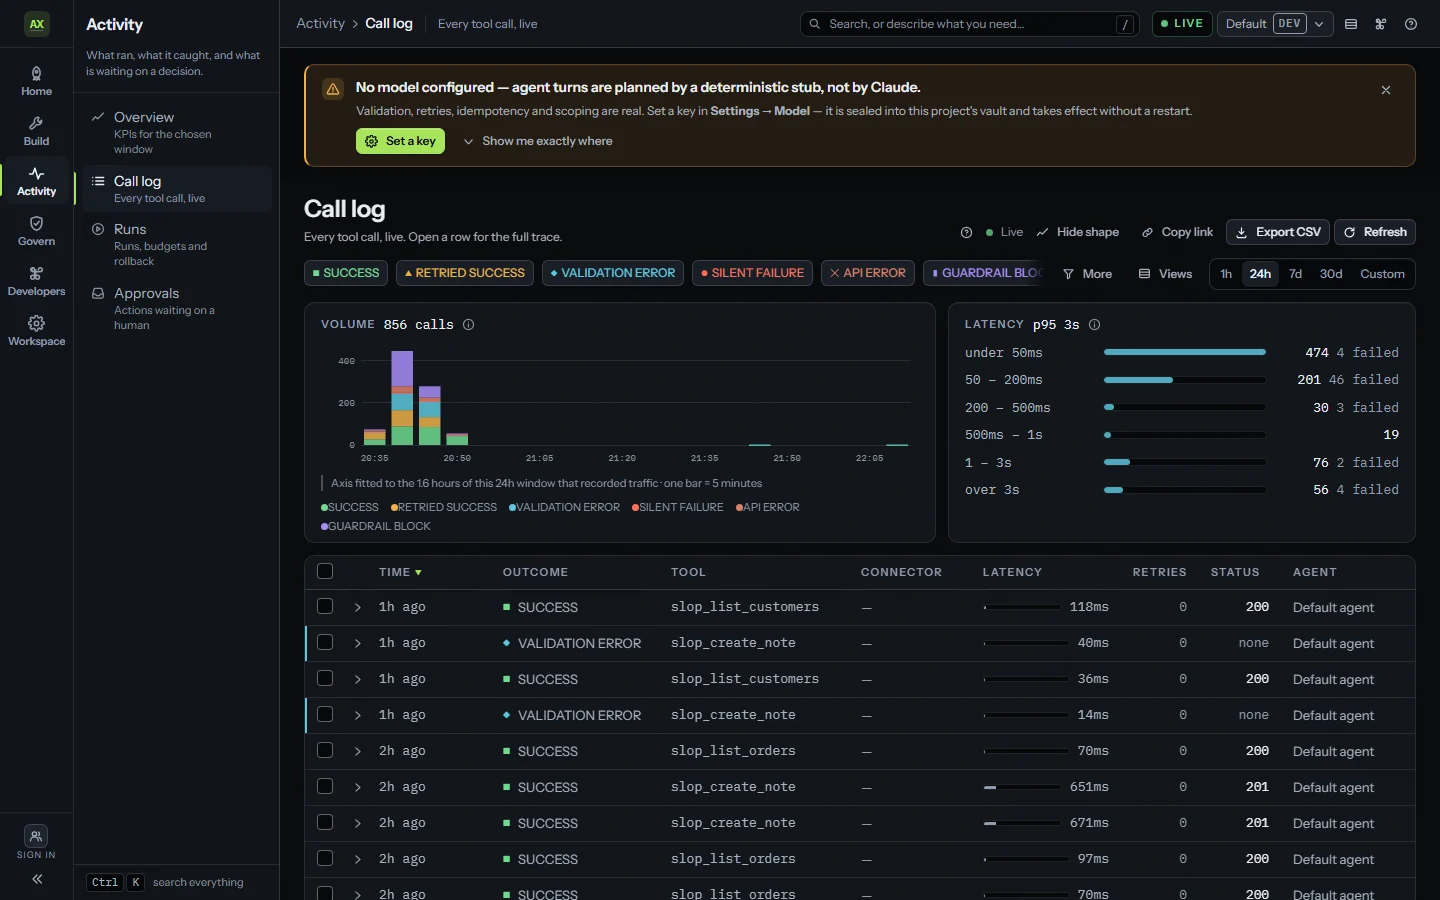Click Ctrl K search everything shortcut
This screenshot has width=1440, height=900.
[x=166, y=882]
